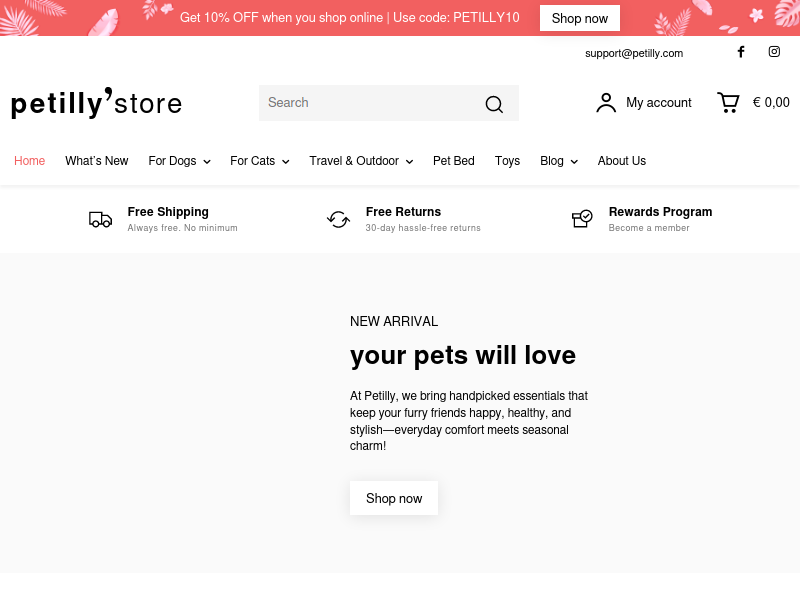Click the support@petilly.com email link
The width and height of the screenshot is (800, 600).
[x=634, y=53]
